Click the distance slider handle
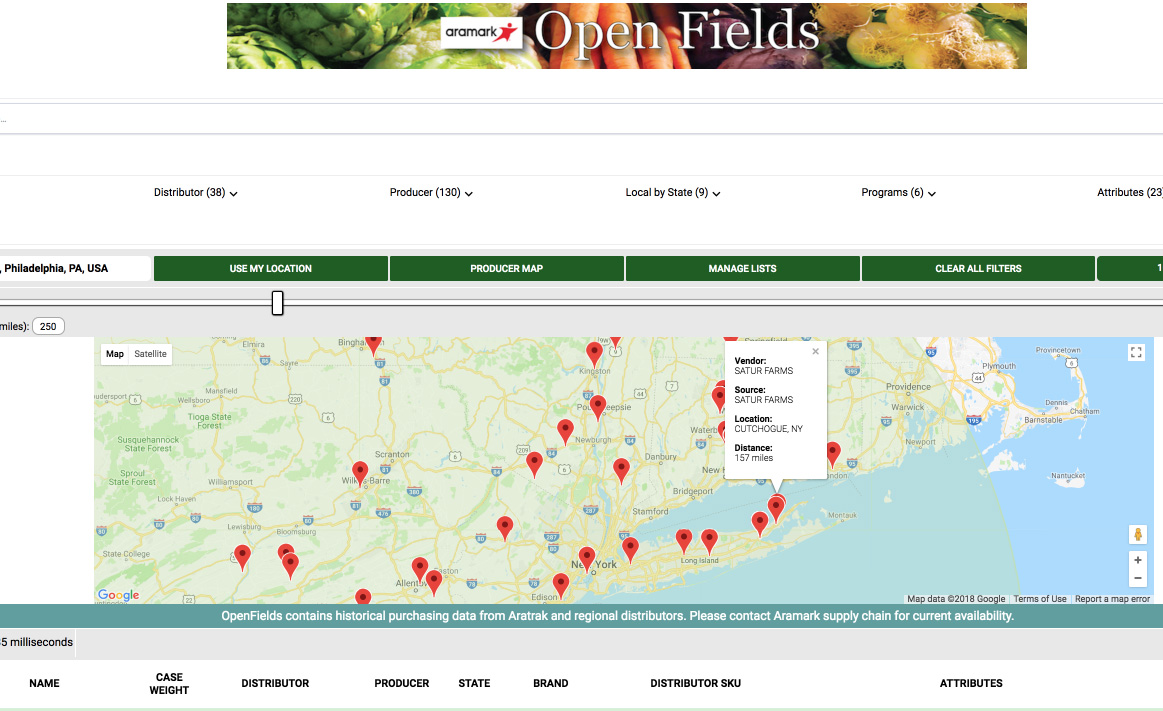This screenshot has height=711, width=1163. [277, 302]
